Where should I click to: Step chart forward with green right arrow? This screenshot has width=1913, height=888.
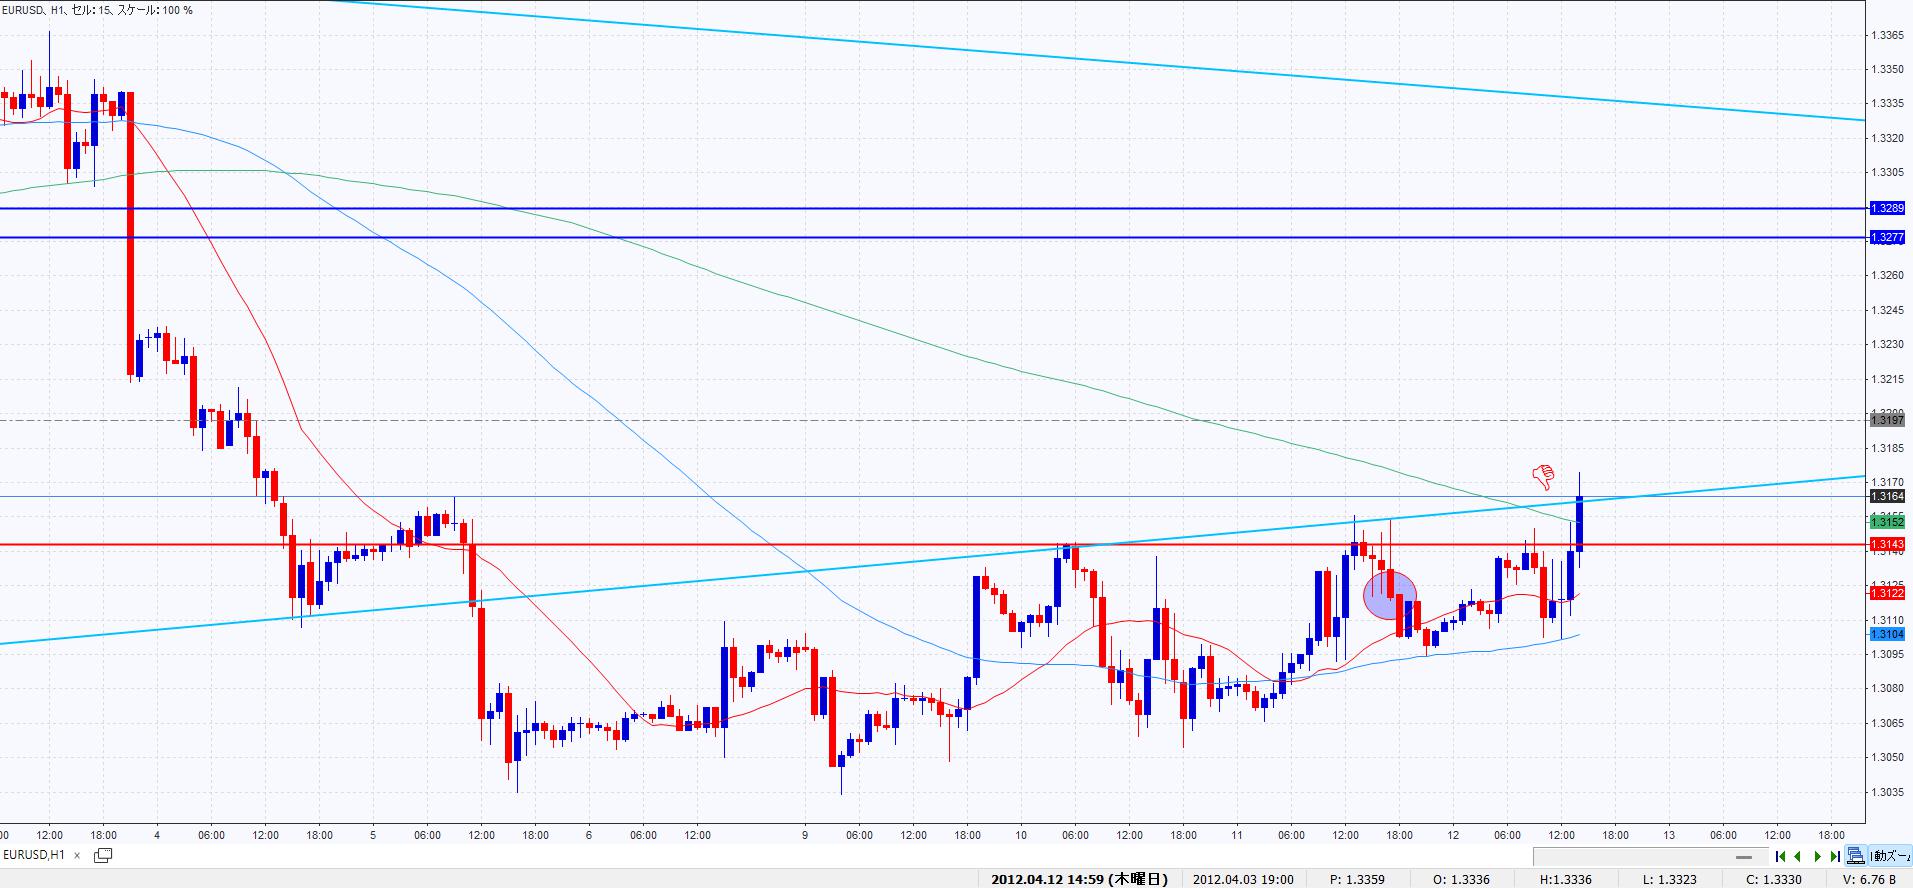click(x=1817, y=856)
